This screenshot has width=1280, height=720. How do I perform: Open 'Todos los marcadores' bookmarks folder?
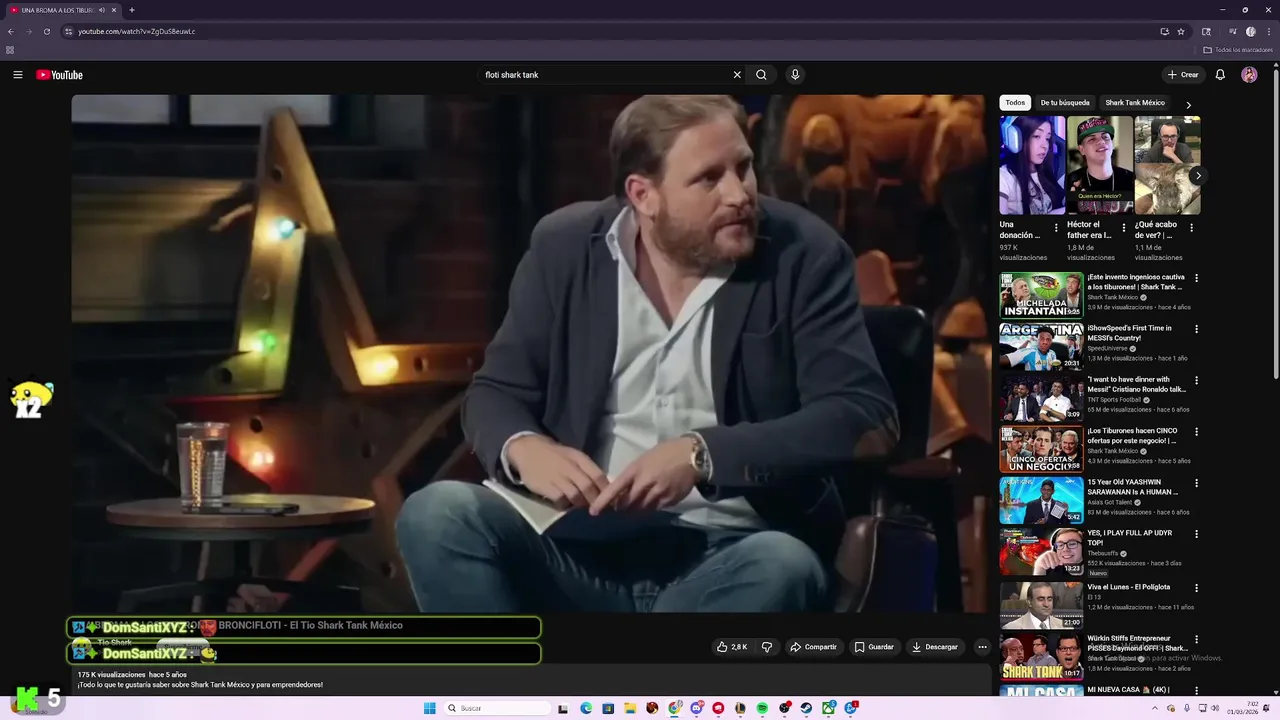click(1238, 50)
